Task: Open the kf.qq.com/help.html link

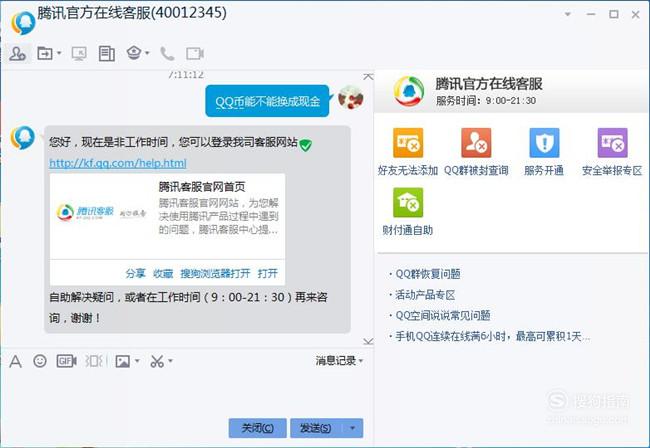Action: coord(118,163)
